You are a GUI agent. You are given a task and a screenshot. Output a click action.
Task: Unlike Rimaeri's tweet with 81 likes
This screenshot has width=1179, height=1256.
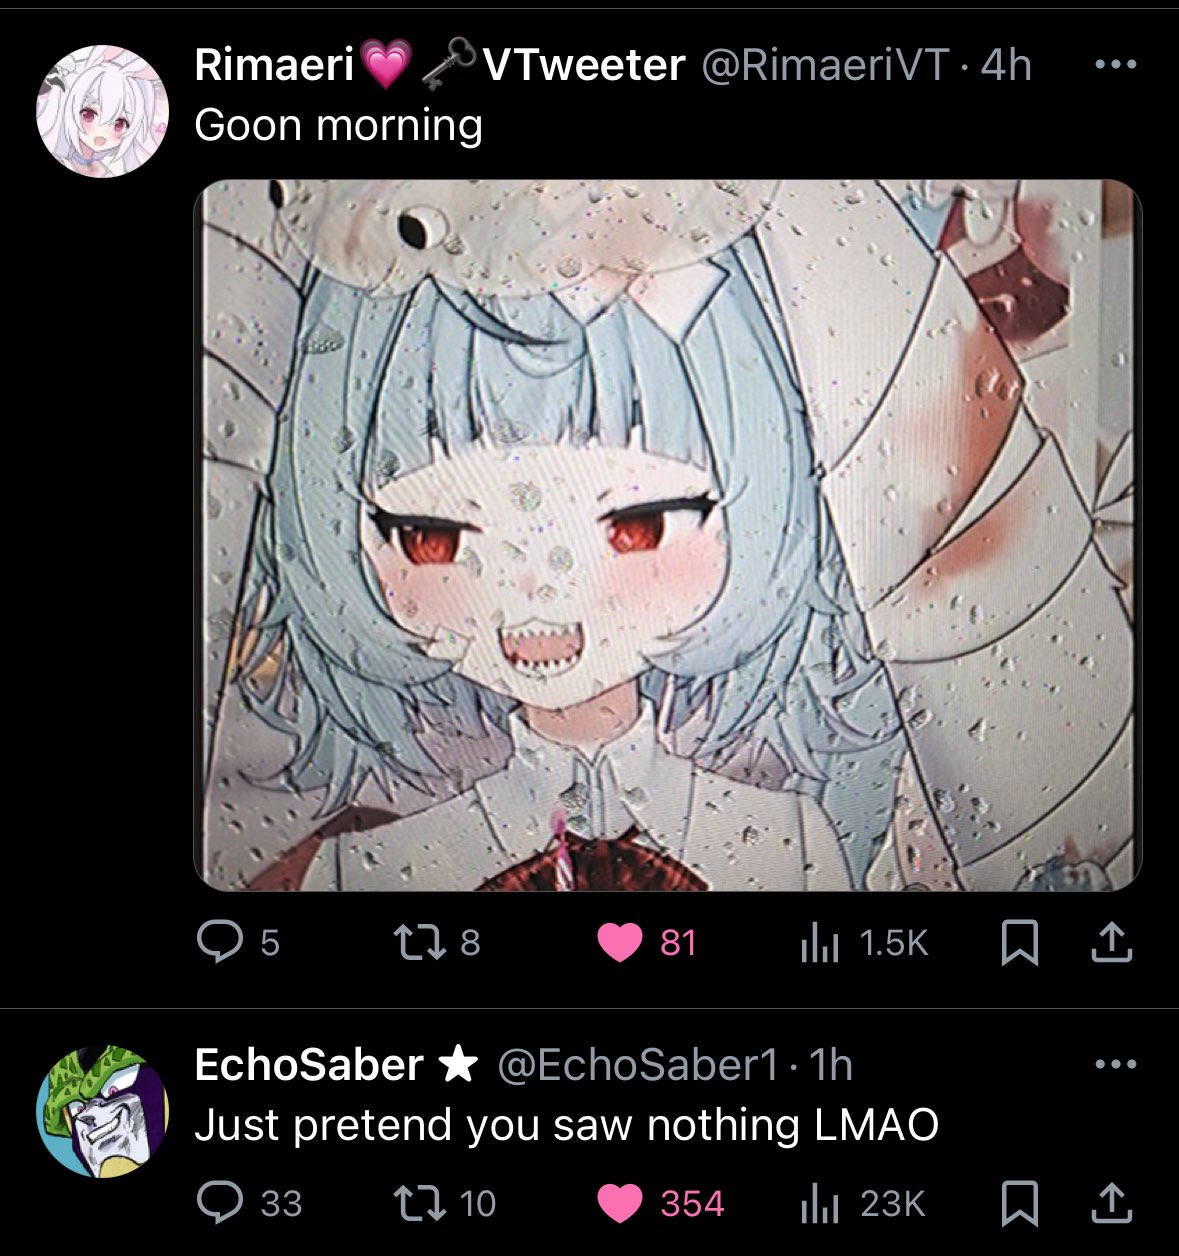(646, 942)
